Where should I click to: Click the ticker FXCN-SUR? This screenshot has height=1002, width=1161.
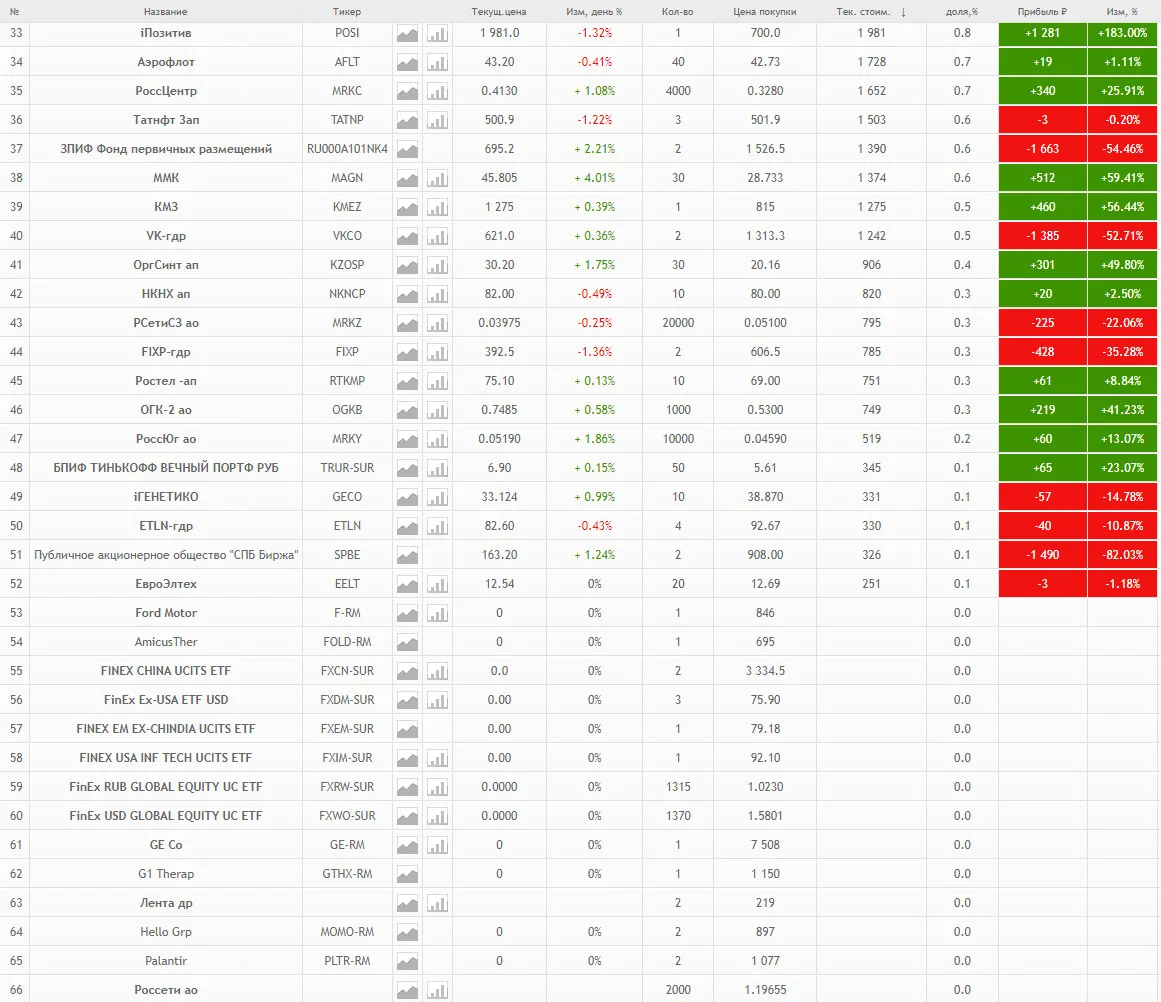coord(347,671)
